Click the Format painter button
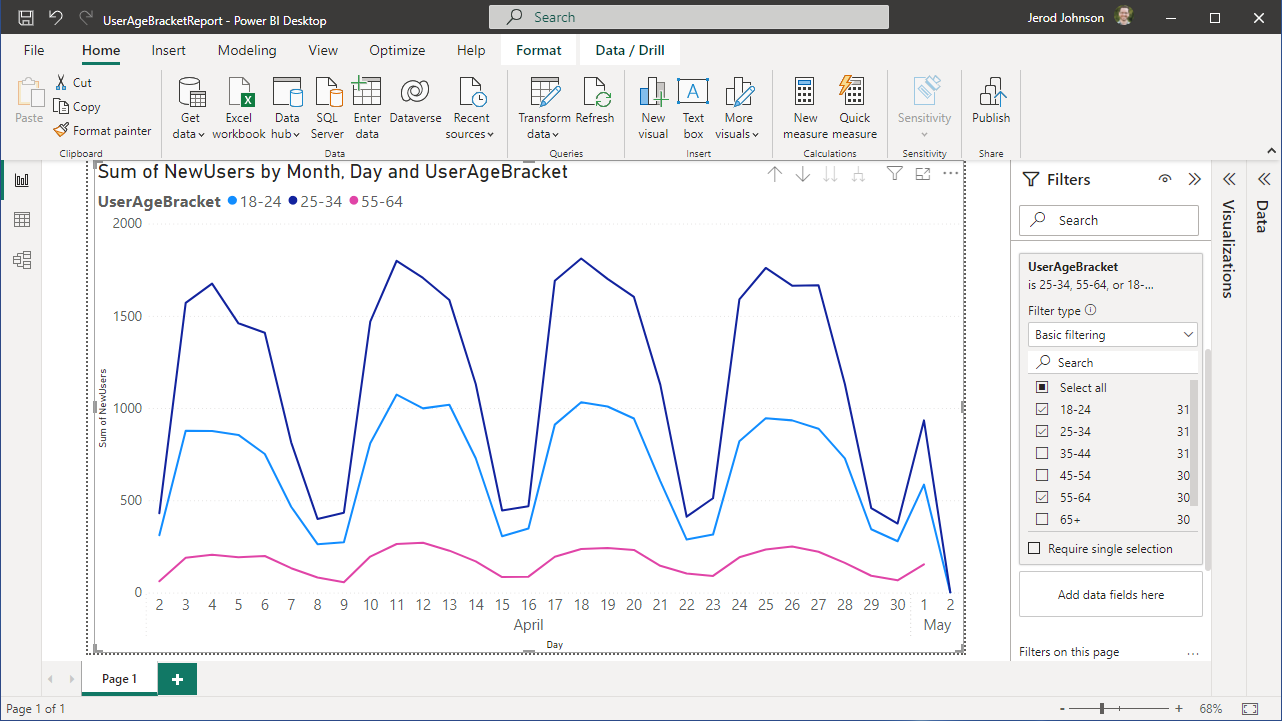The height and width of the screenshot is (721, 1282). click(x=103, y=131)
